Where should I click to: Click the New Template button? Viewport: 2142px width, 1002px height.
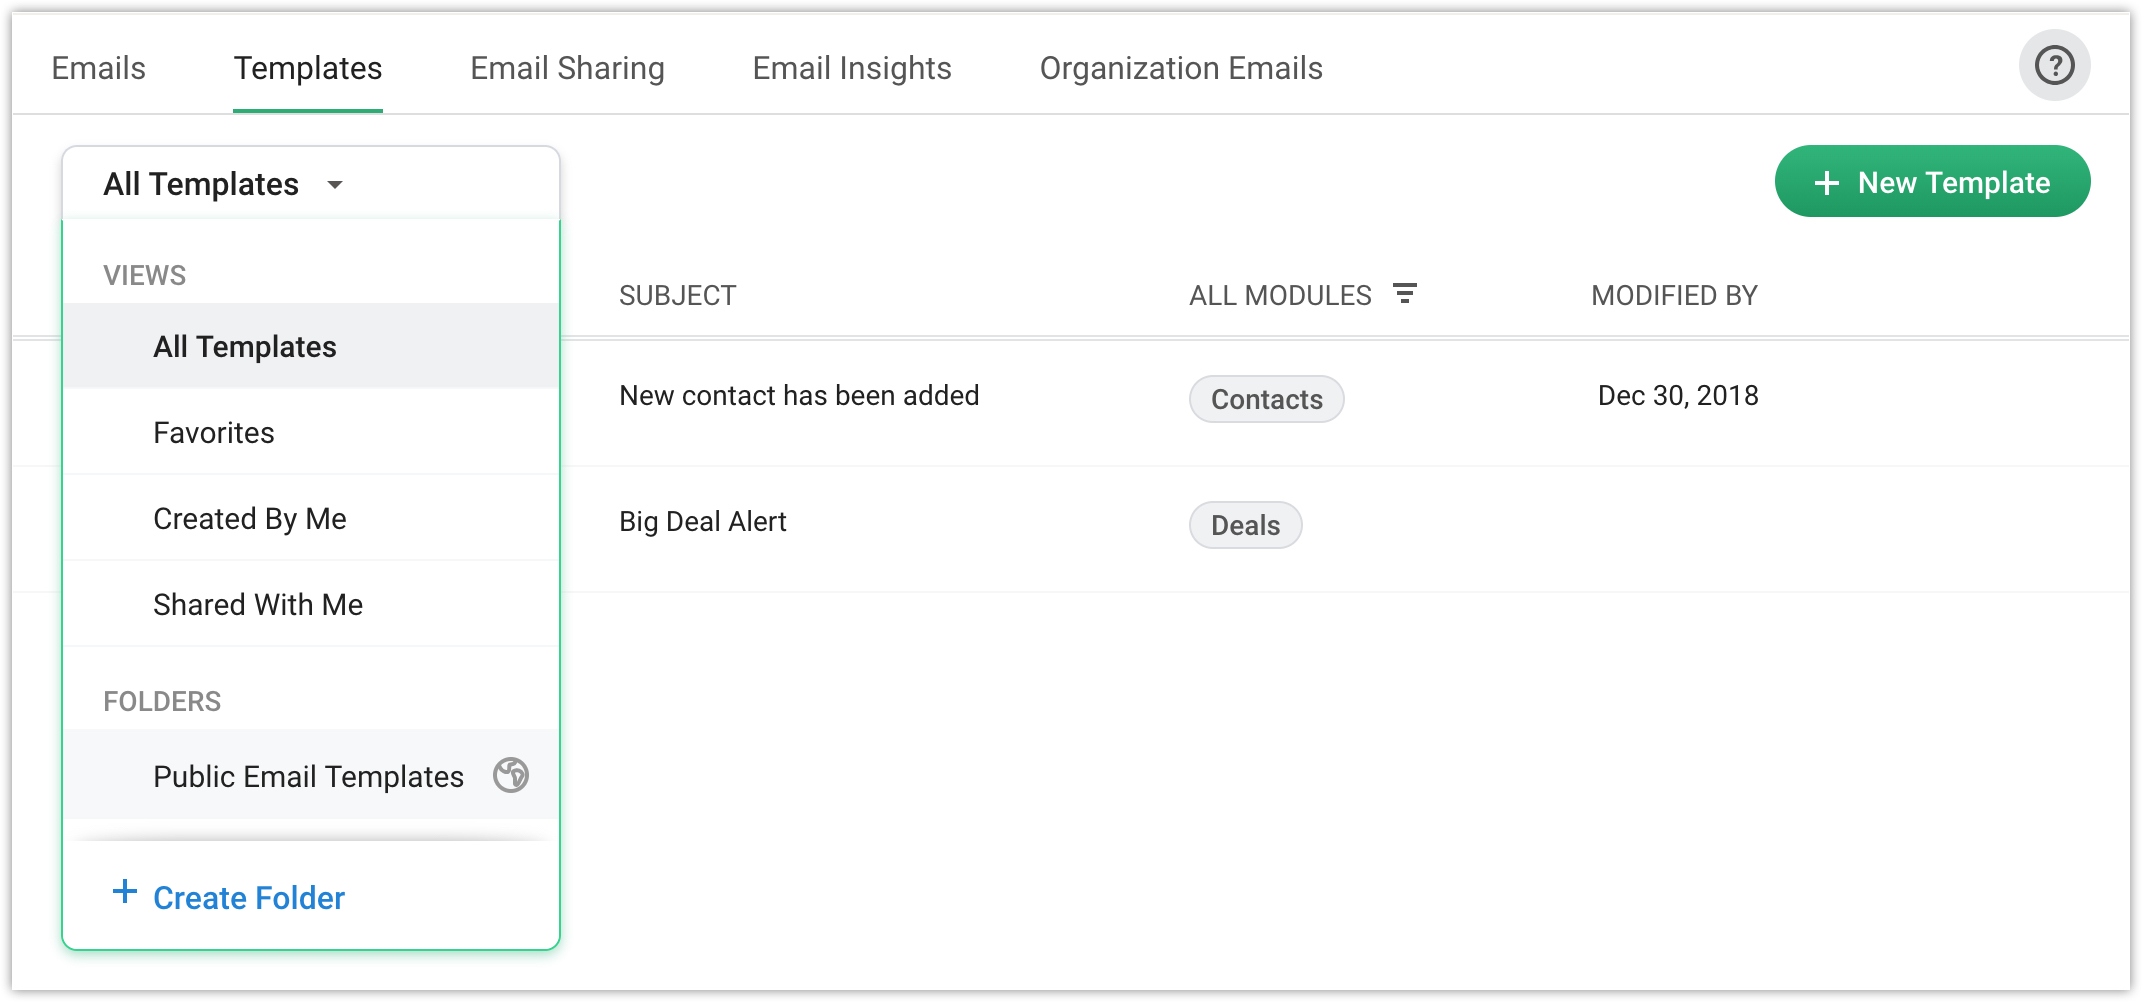(x=1932, y=182)
